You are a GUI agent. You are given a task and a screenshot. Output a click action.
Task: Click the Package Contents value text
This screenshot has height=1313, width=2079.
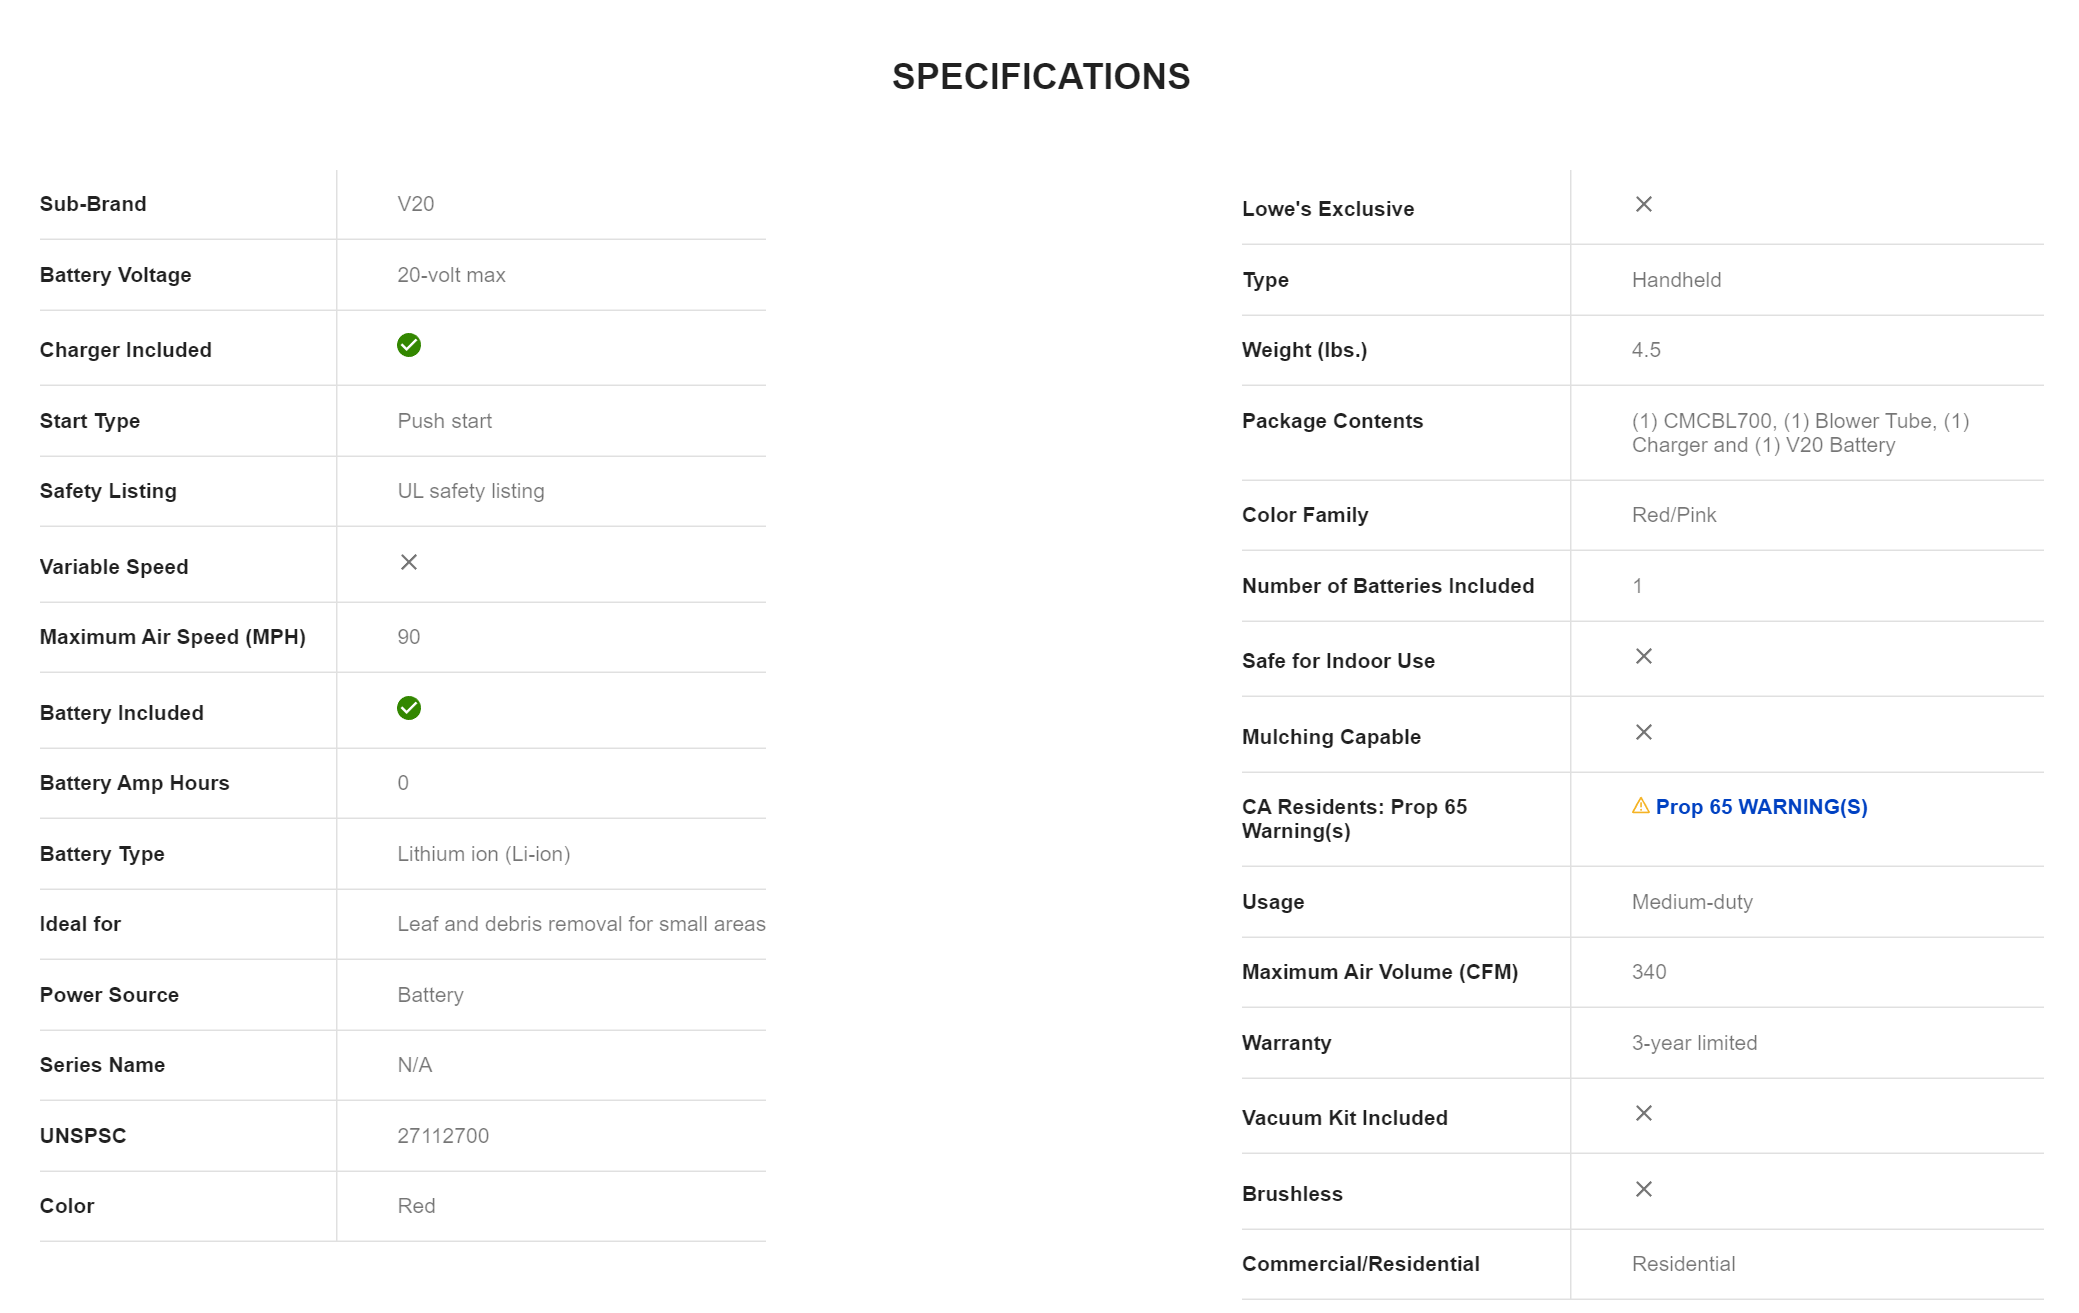(x=1799, y=433)
